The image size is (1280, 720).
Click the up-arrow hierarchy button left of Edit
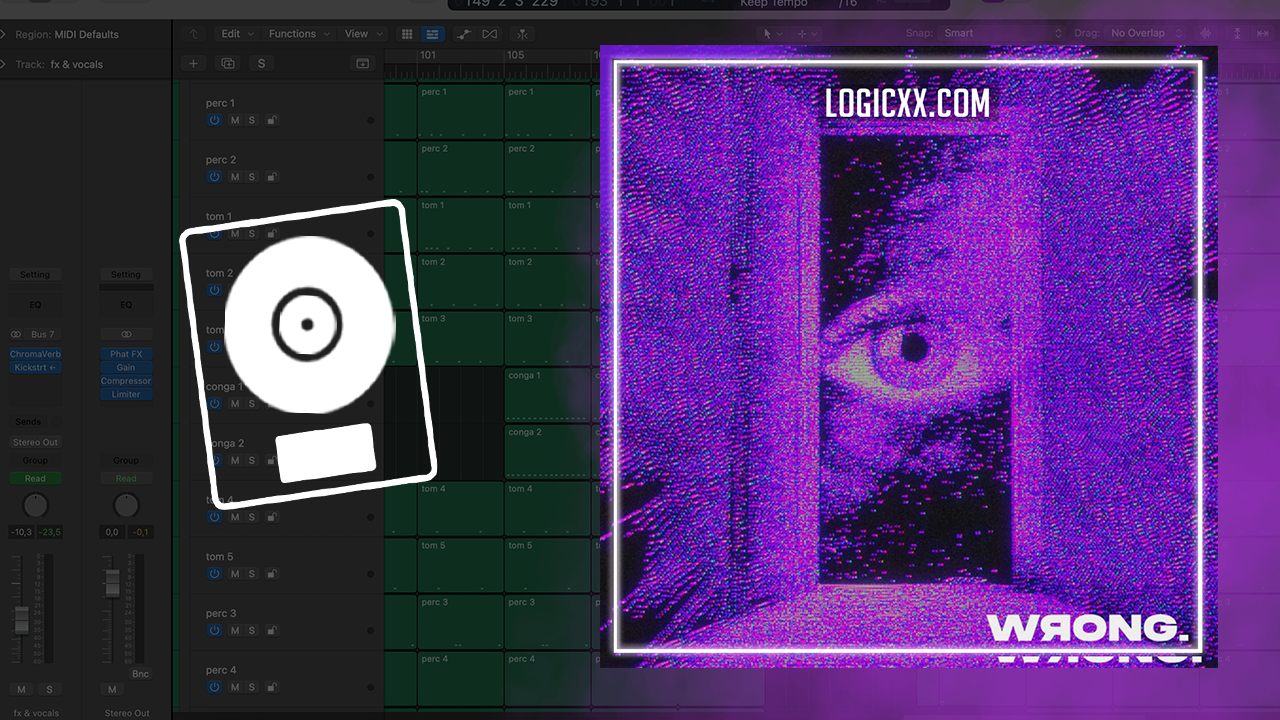click(194, 34)
